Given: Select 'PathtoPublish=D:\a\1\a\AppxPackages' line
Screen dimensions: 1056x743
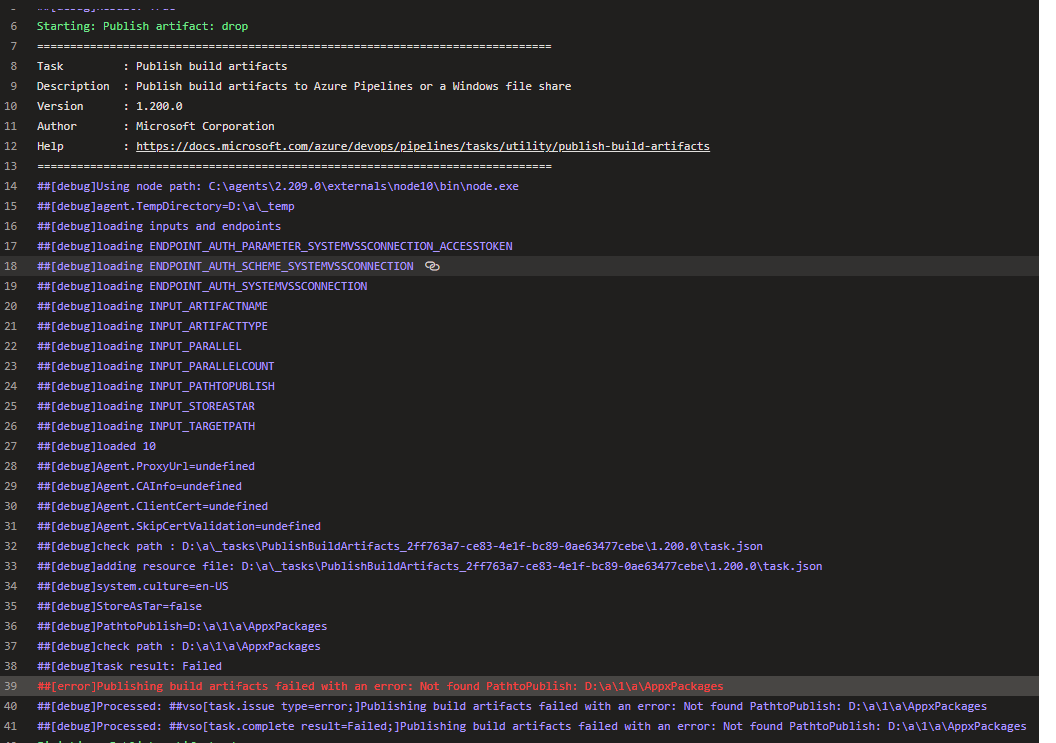Looking at the screenshot, I should click(x=182, y=626).
